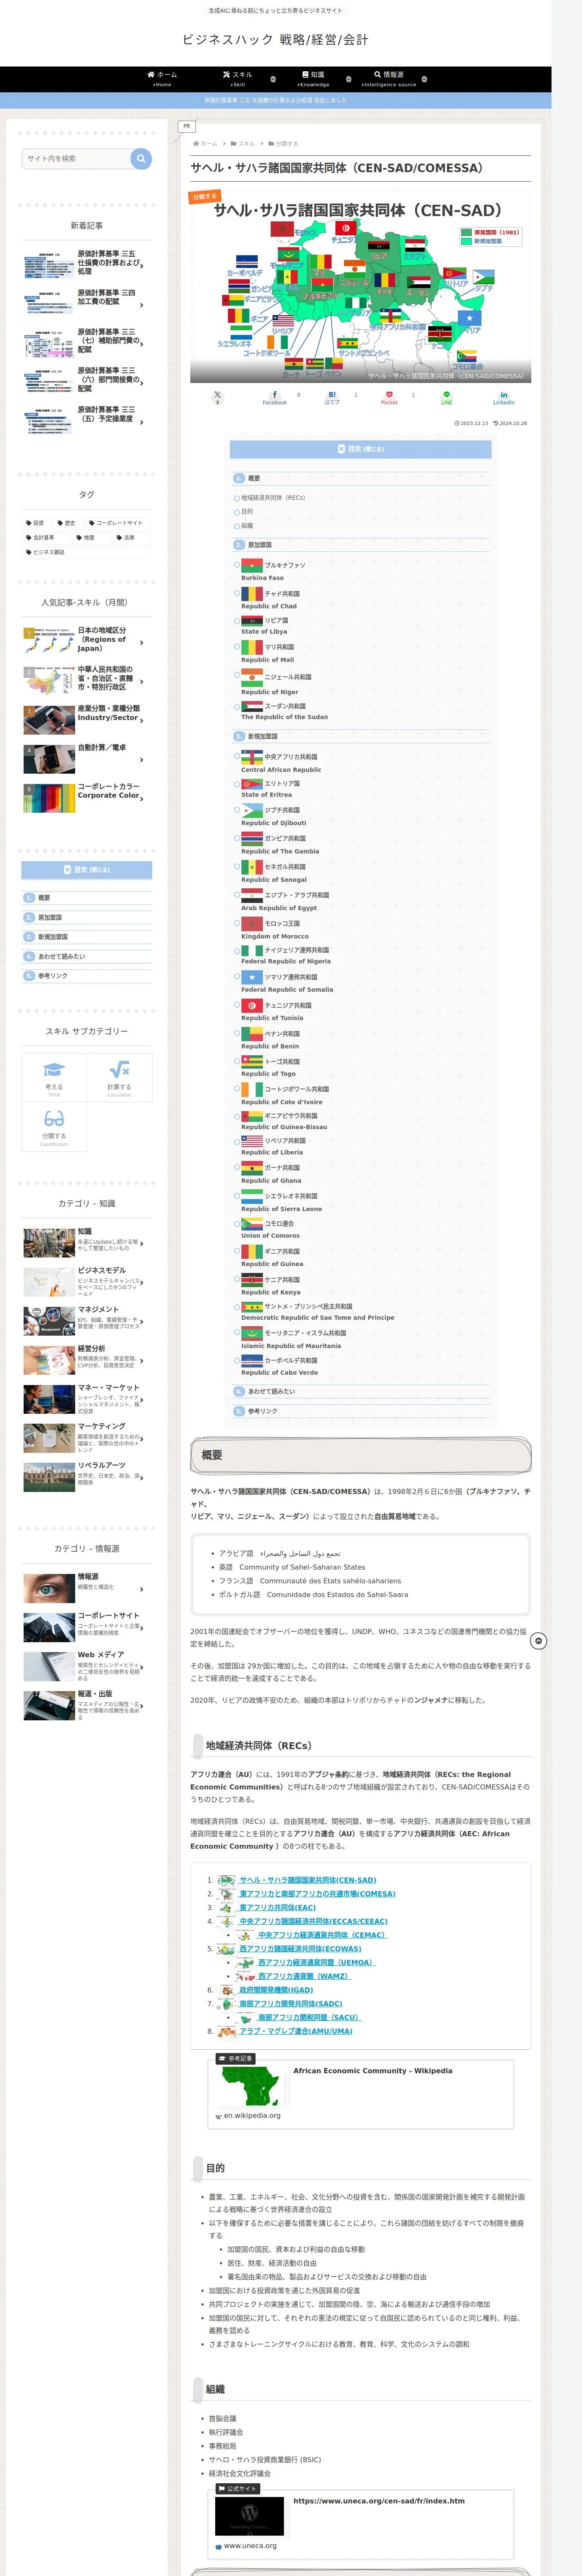Open the ホーム menu item
The height and width of the screenshot is (2576, 582).
tap(162, 79)
